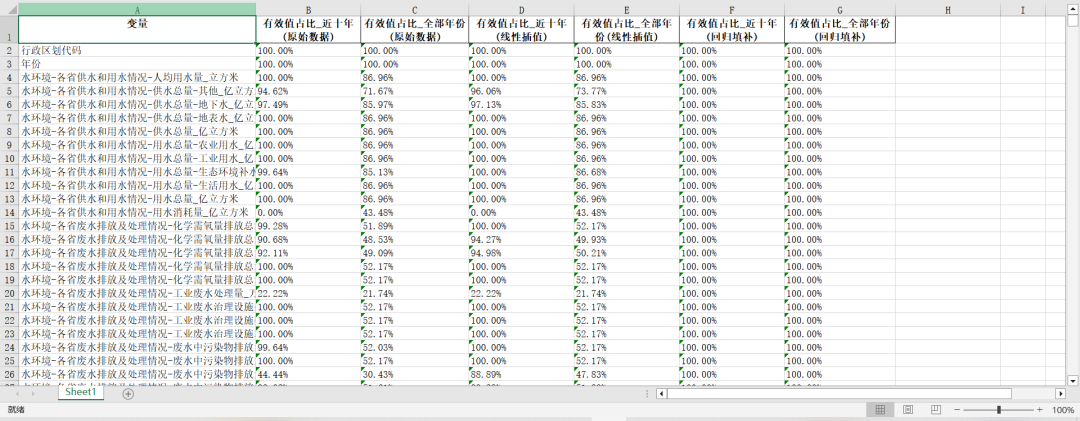The image size is (1080, 421).
Task: Select column B header
Action: click(x=308, y=9)
